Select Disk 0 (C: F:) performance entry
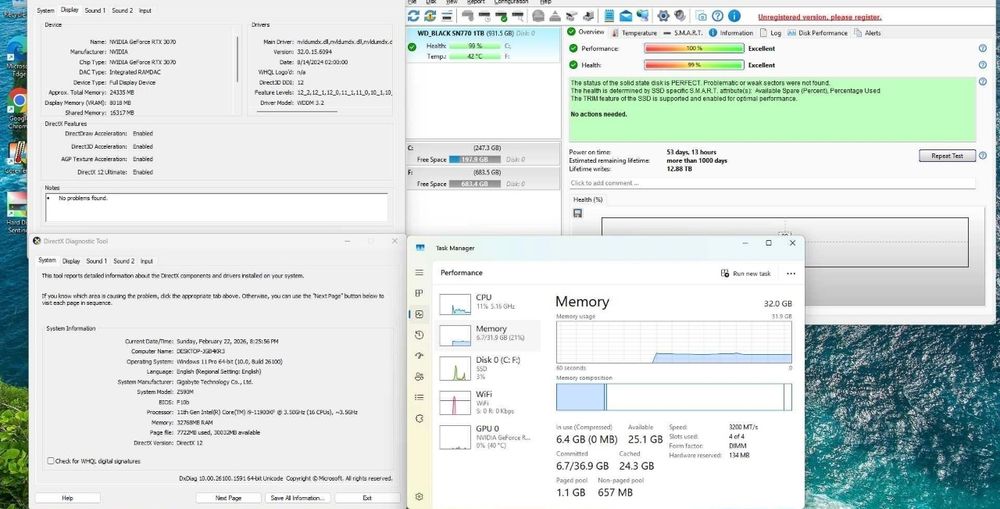Viewport: 1000px width, 509px height. click(488, 368)
